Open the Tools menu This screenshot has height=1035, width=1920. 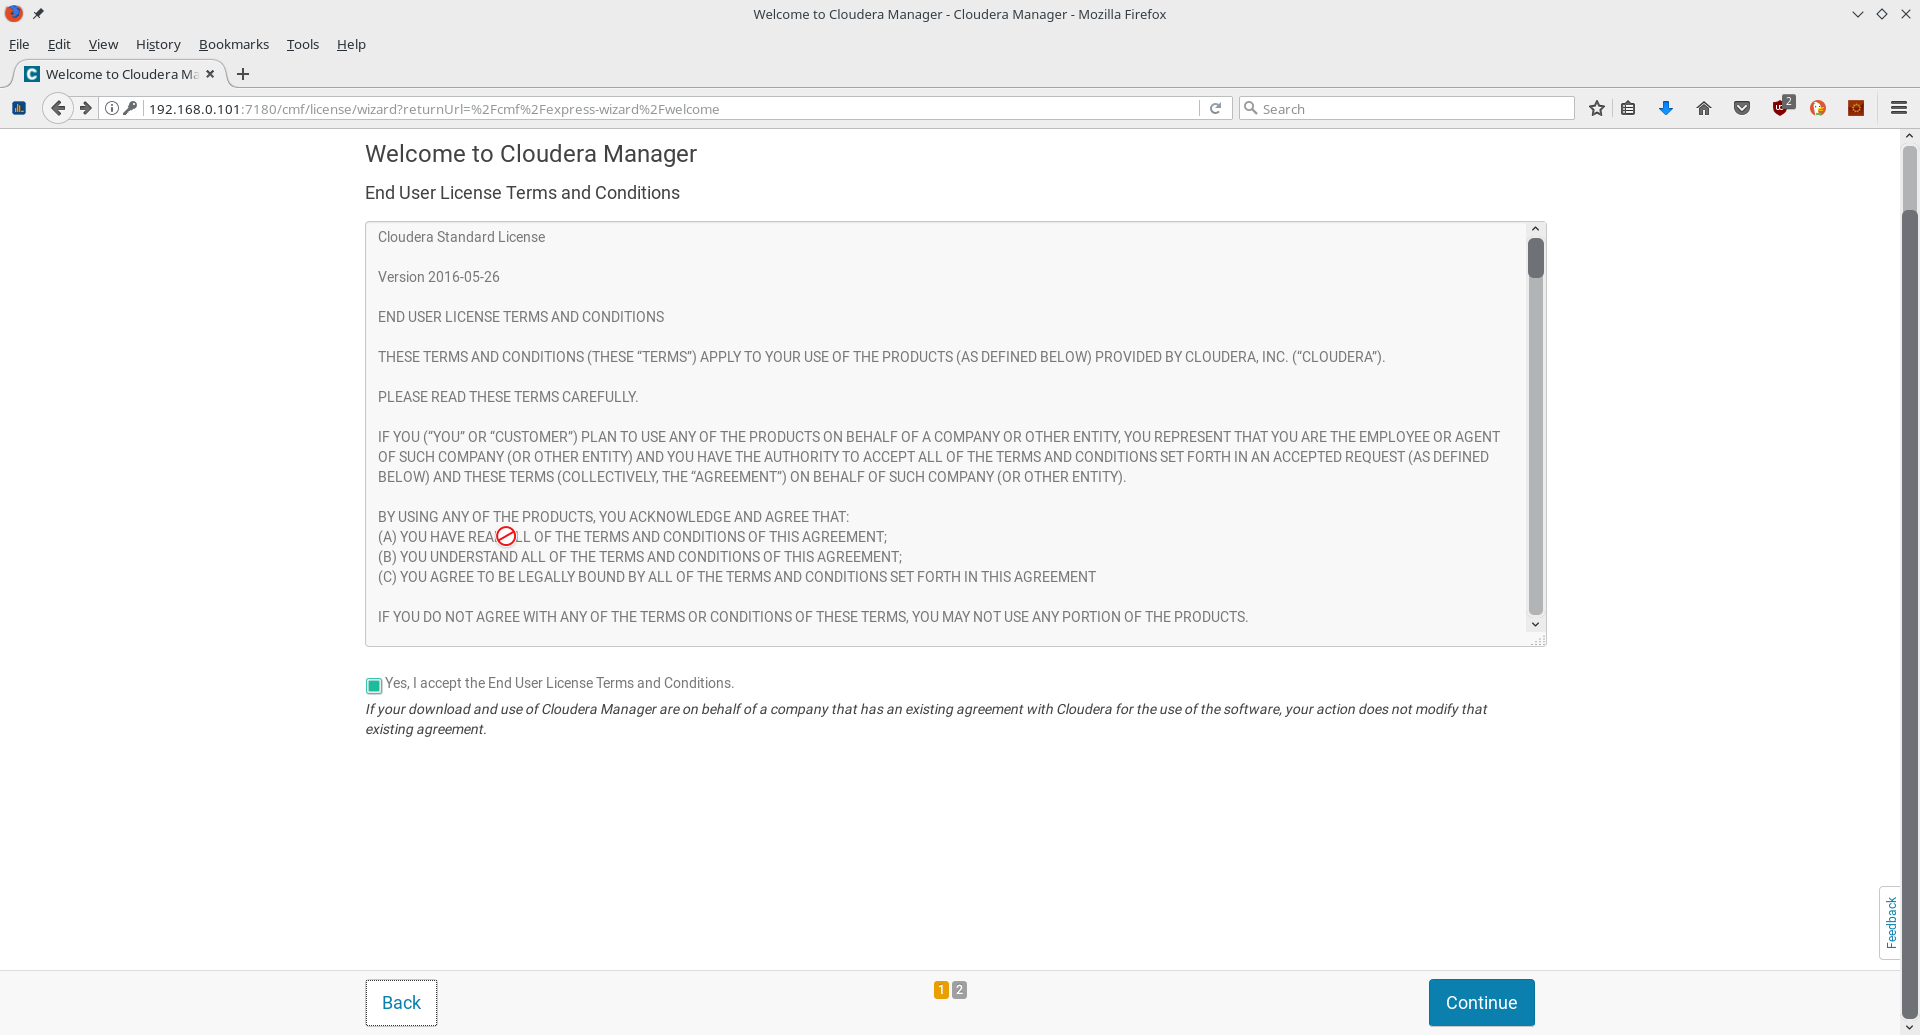[303, 44]
